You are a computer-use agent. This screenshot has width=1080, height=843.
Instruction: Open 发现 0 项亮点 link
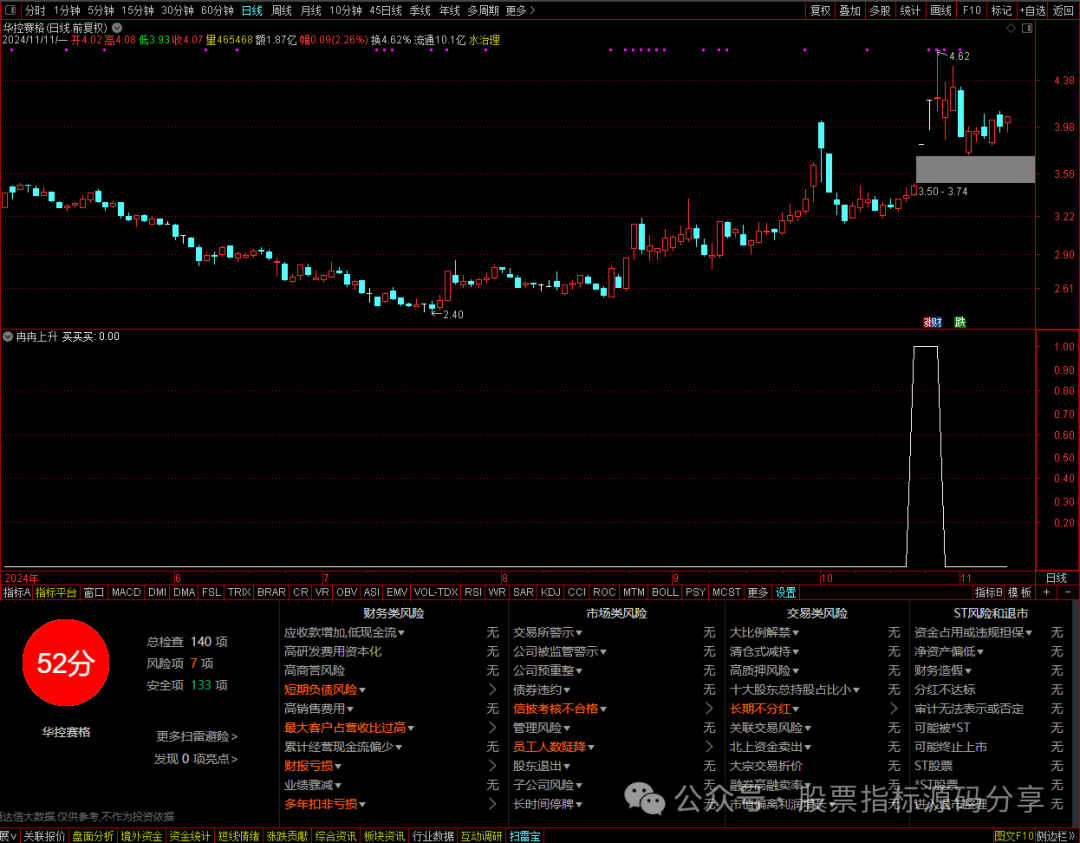[196, 759]
